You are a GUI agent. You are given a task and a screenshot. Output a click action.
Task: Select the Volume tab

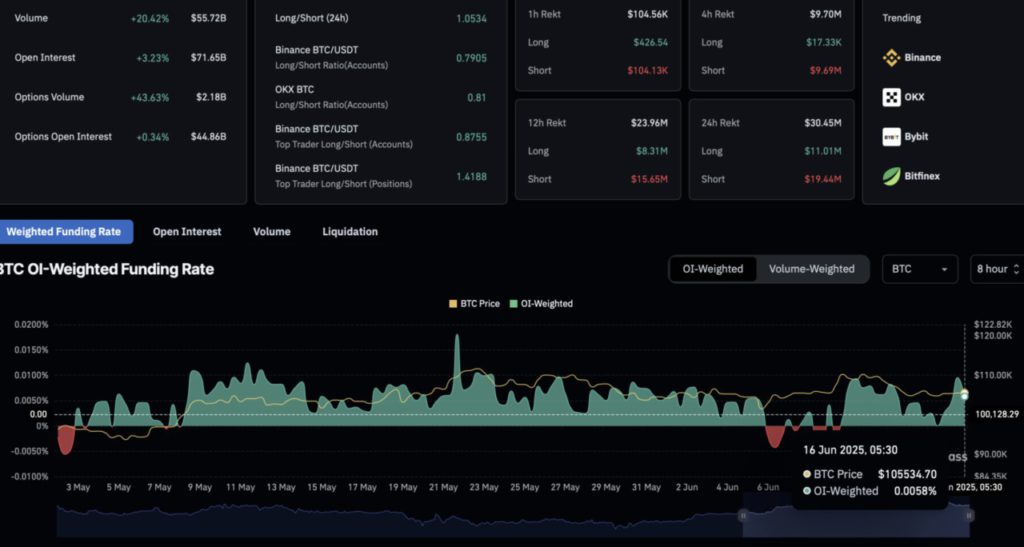tap(271, 231)
